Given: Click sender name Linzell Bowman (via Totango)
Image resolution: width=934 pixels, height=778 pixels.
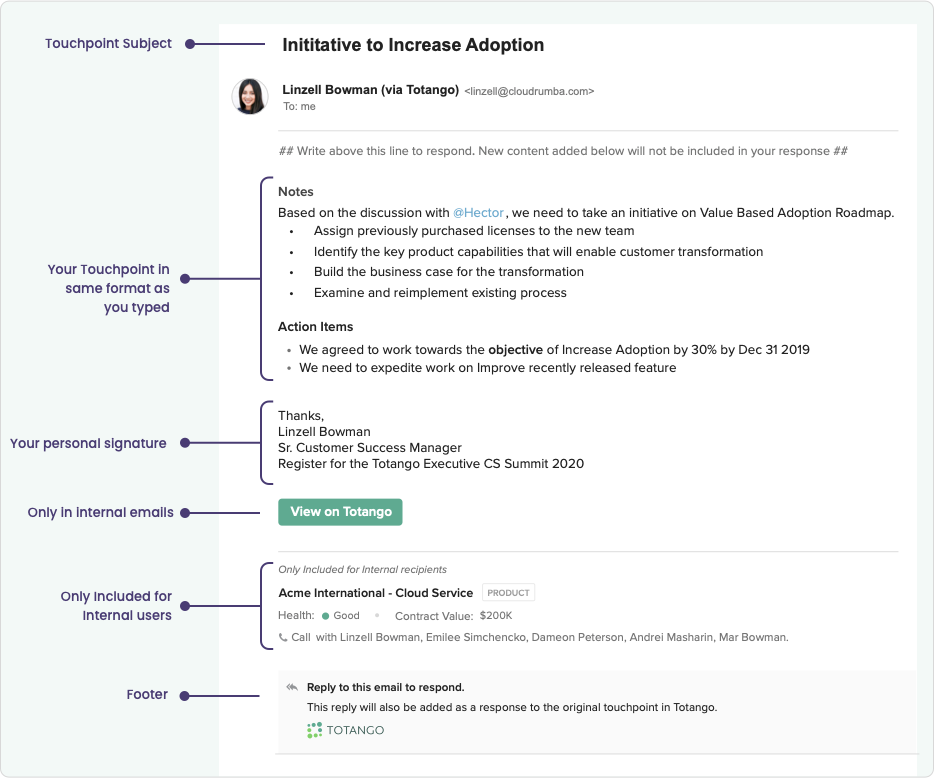Looking at the screenshot, I should [x=371, y=90].
